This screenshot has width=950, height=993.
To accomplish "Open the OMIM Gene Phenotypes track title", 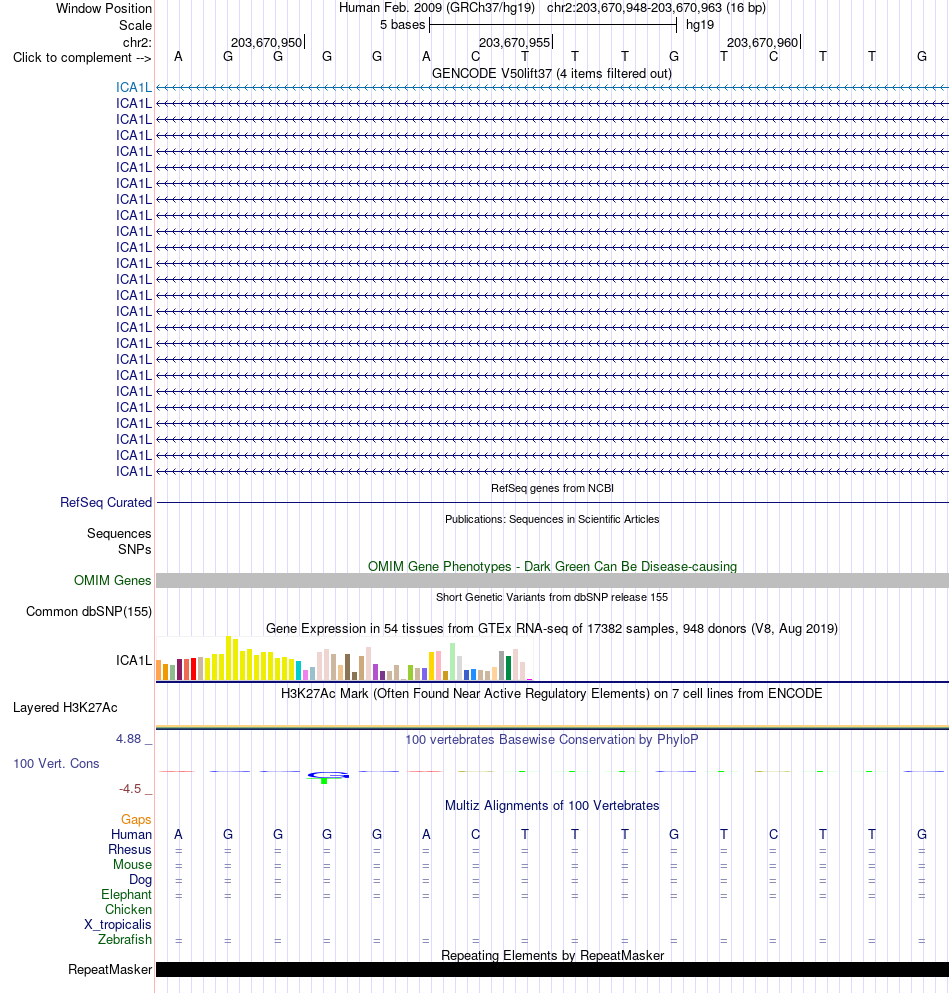I will tap(552, 566).
